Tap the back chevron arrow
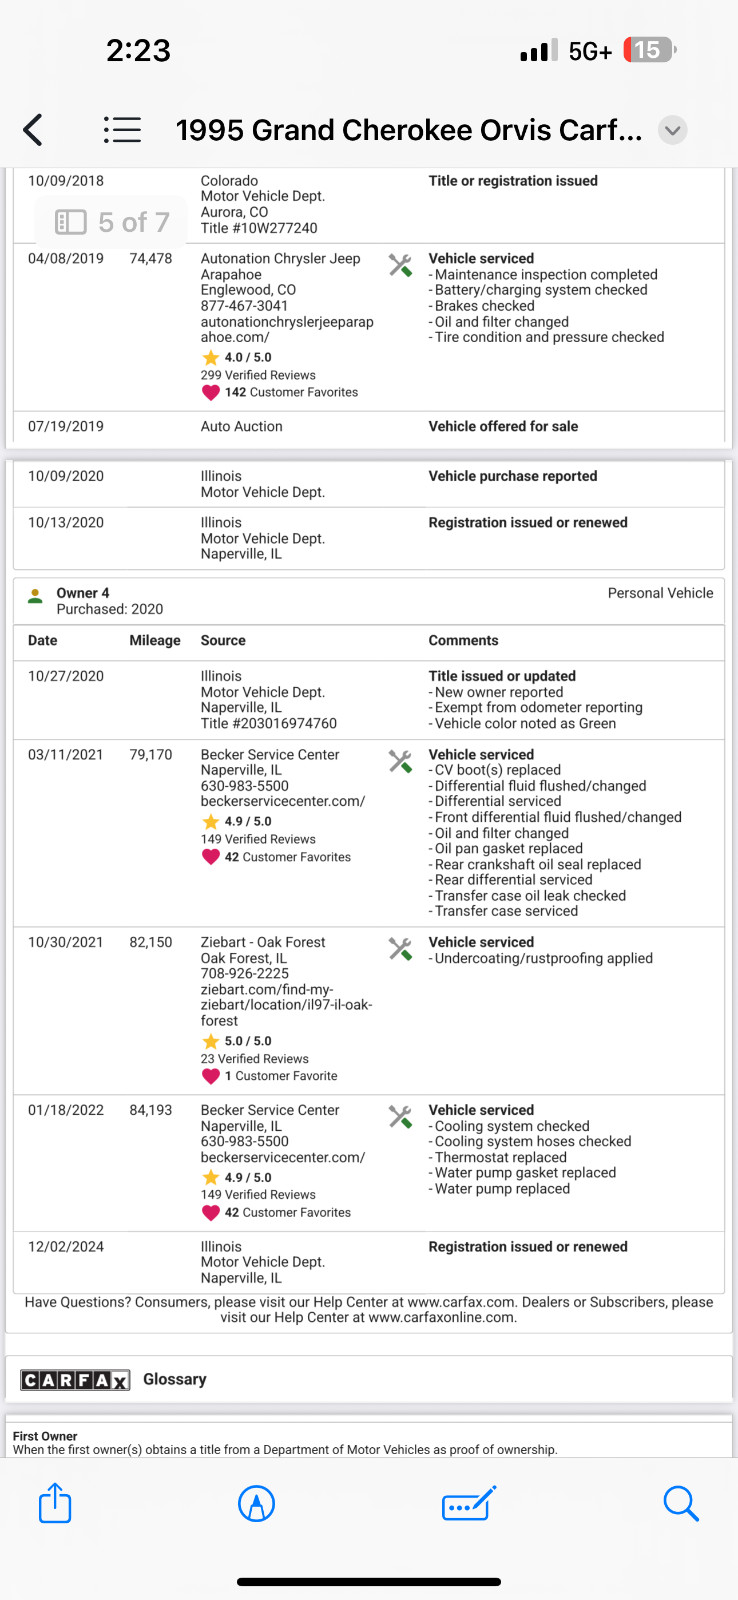 [x=33, y=130]
